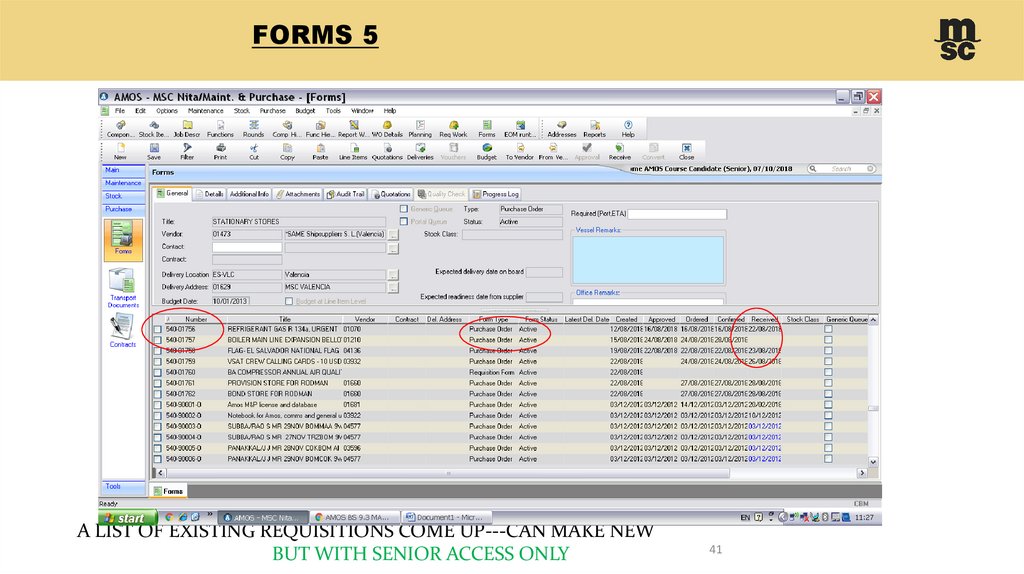The width and height of the screenshot is (1024, 574).
Task: Tick the Portal Queue checkbox
Action: [404, 221]
